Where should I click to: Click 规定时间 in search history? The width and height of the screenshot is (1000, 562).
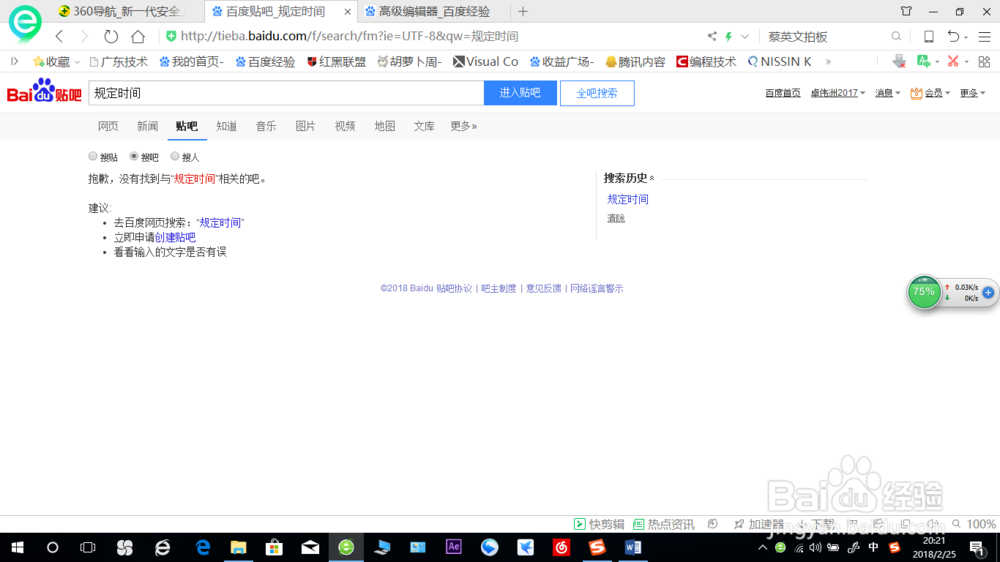coord(628,199)
